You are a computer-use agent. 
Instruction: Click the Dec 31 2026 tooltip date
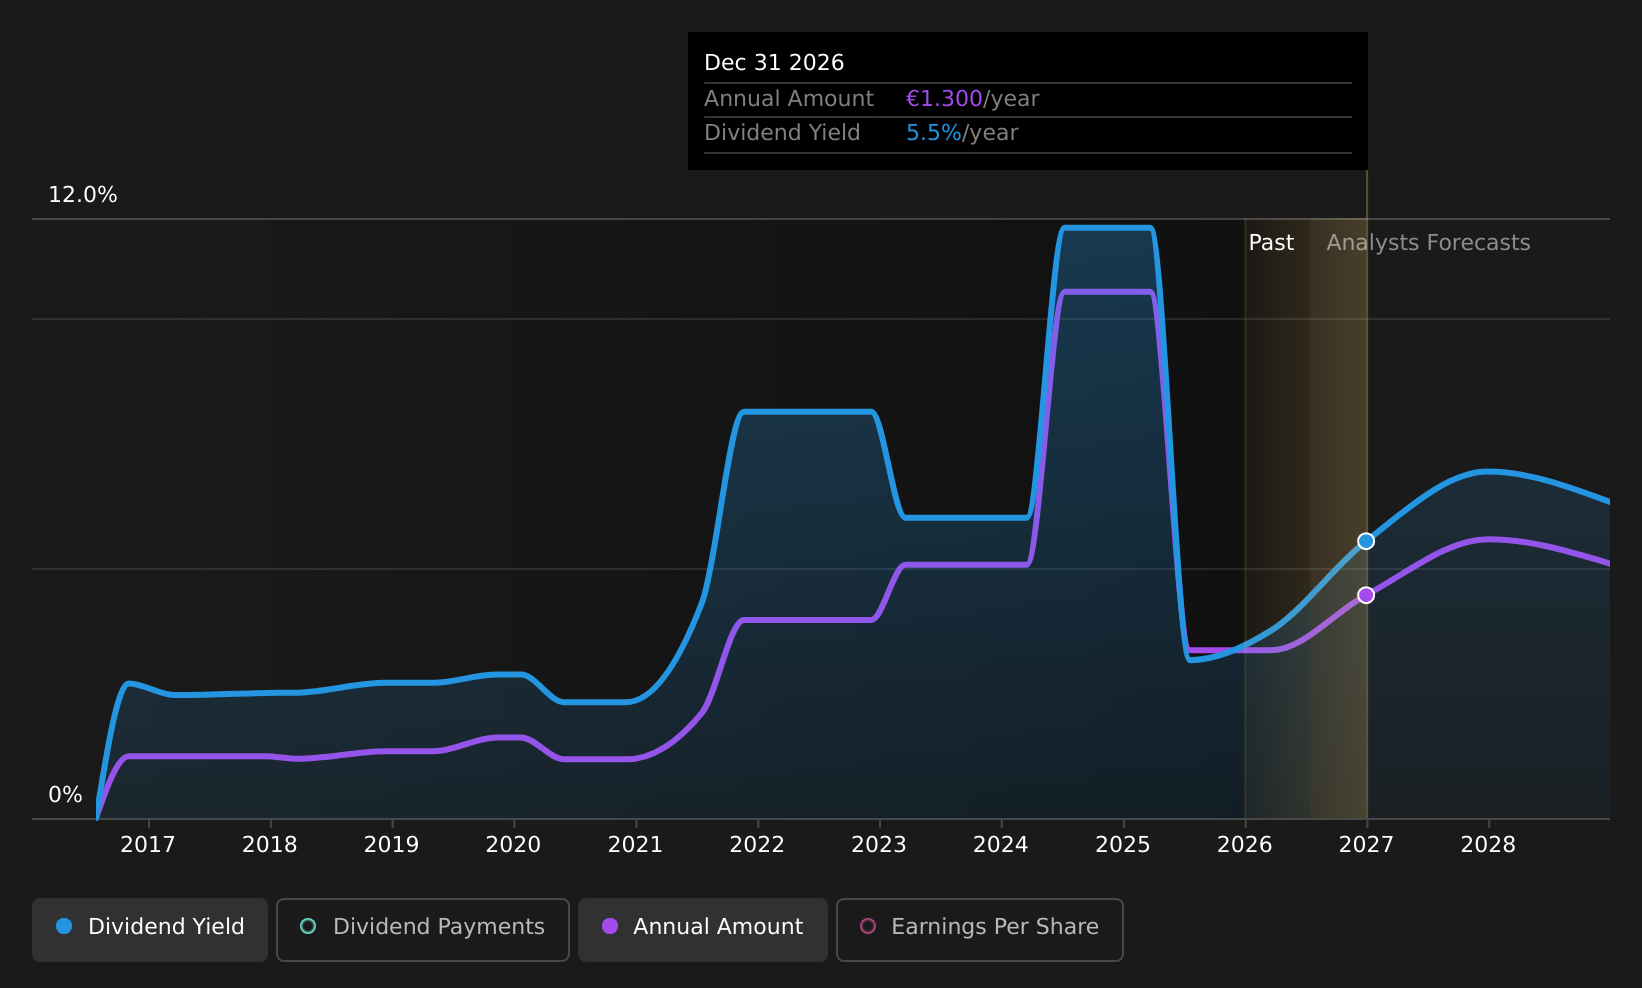(774, 63)
